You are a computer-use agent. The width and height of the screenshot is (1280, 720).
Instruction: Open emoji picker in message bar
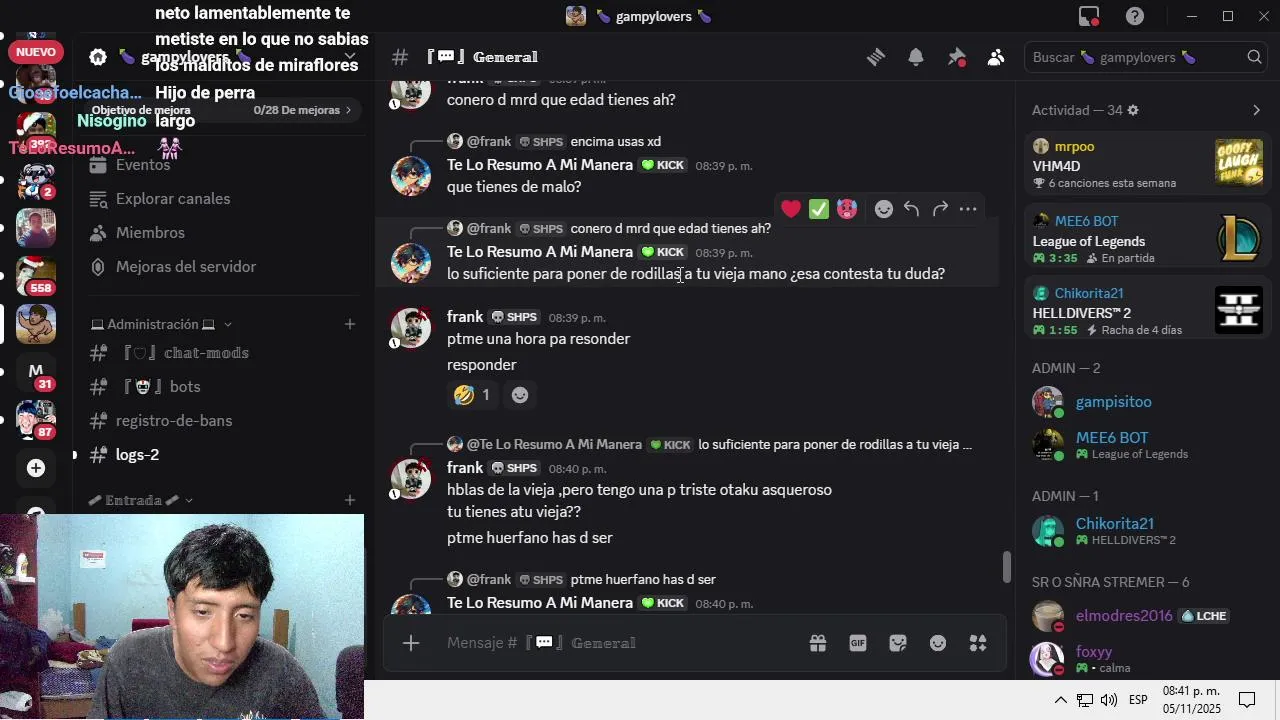pos(938,643)
